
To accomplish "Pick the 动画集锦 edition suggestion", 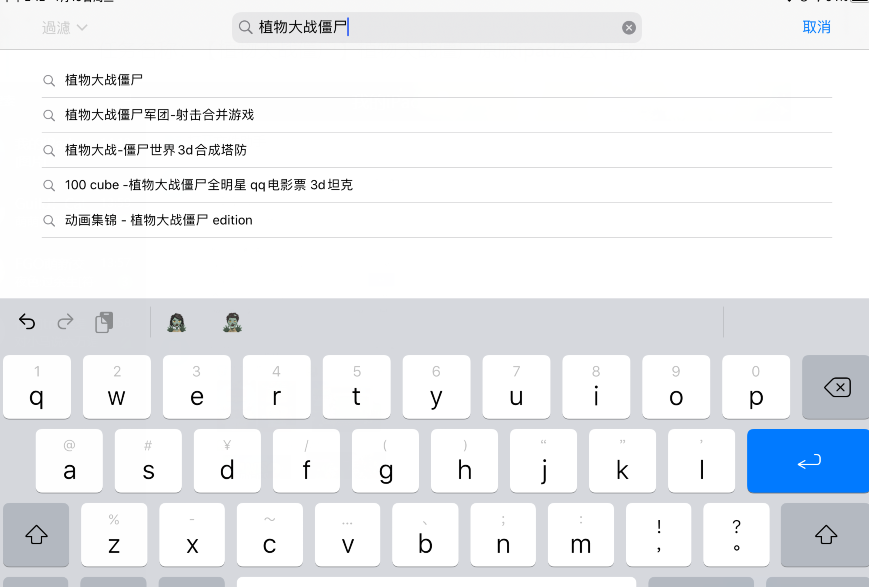I will (x=158, y=220).
